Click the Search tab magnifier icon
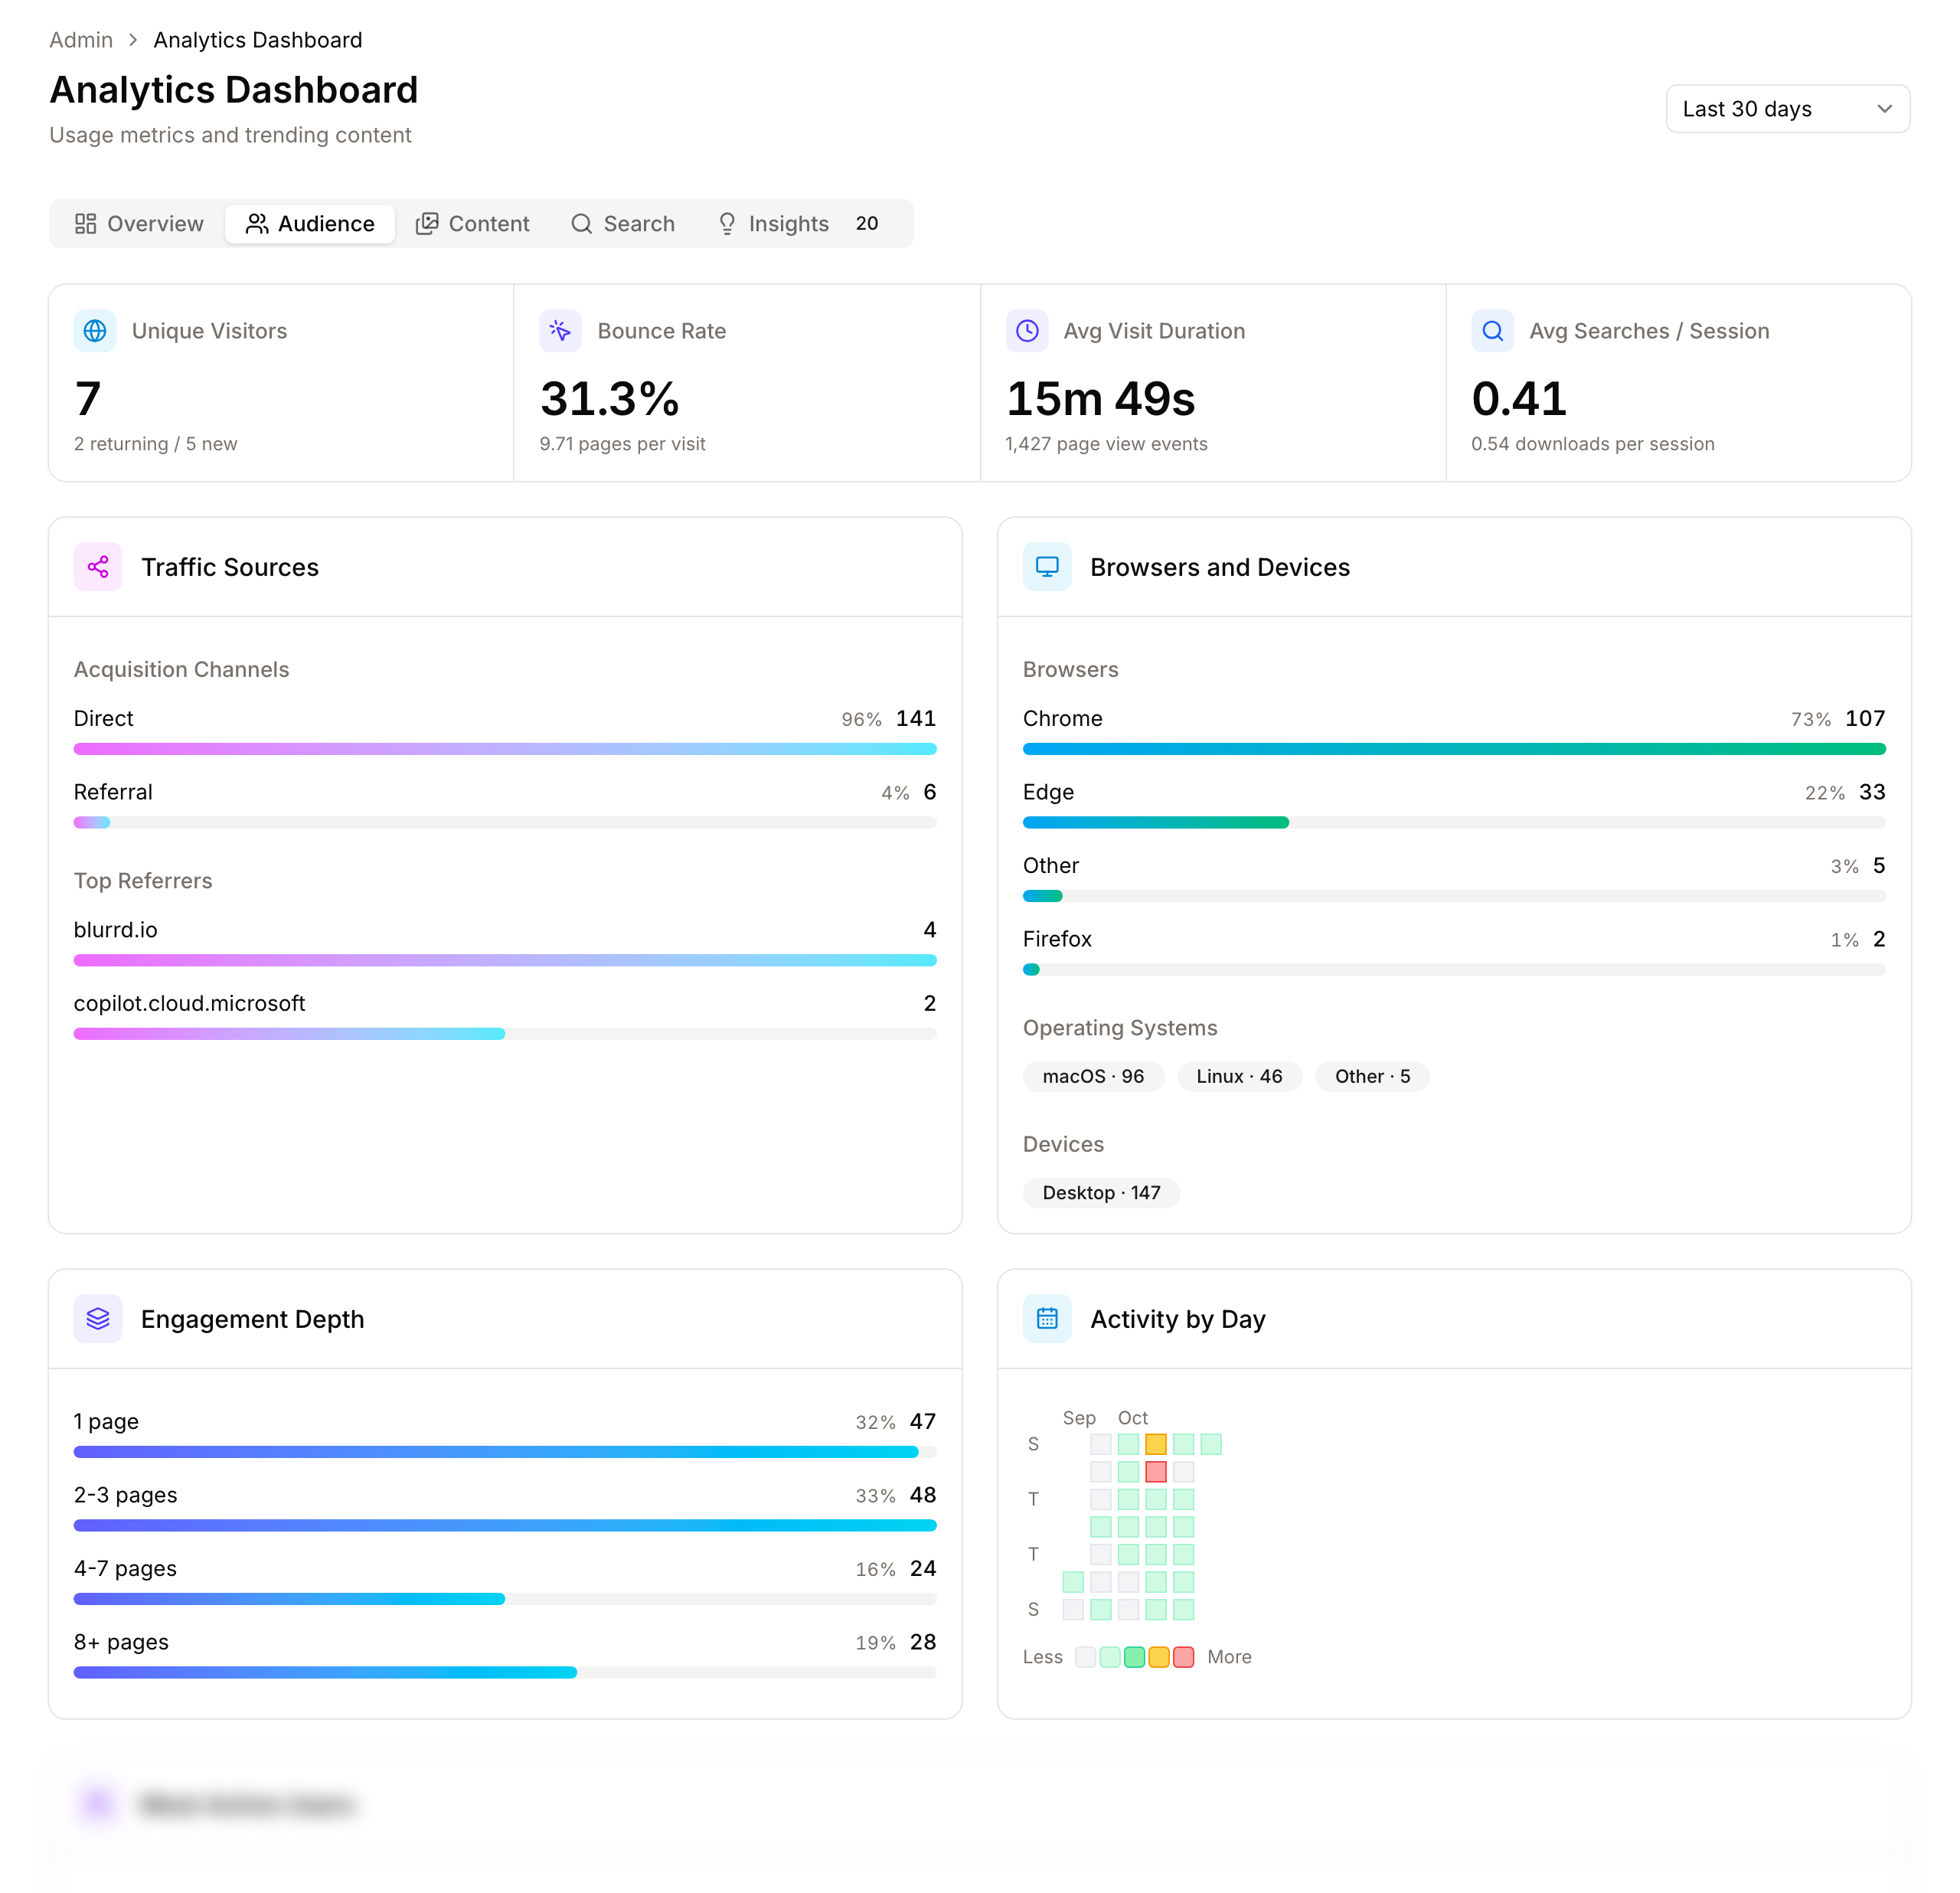This screenshot has height=1893, width=1960. [x=582, y=224]
